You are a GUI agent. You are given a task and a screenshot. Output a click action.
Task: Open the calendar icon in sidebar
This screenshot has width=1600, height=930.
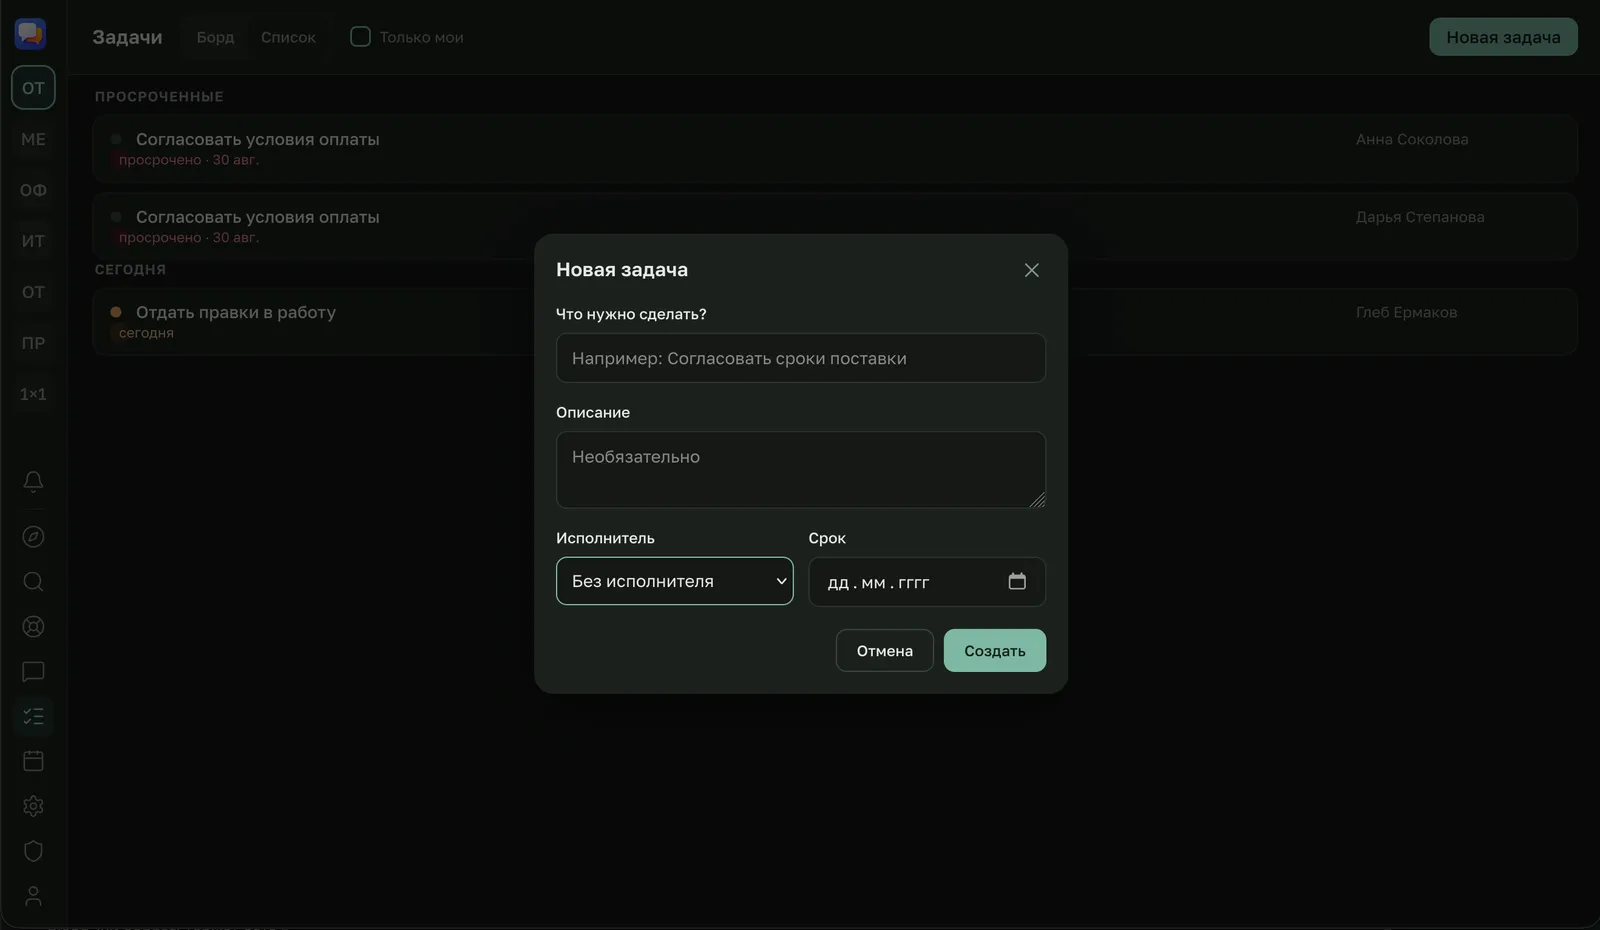coord(33,761)
